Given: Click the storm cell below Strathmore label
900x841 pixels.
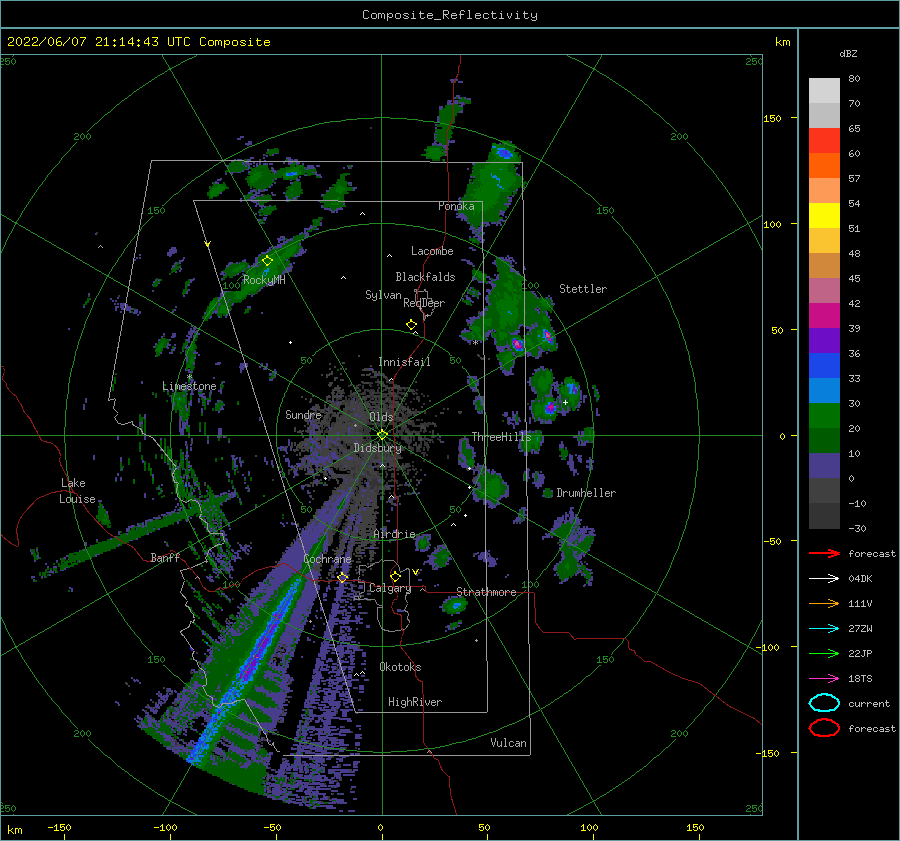Looking at the screenshot, I should pos(454,606).
